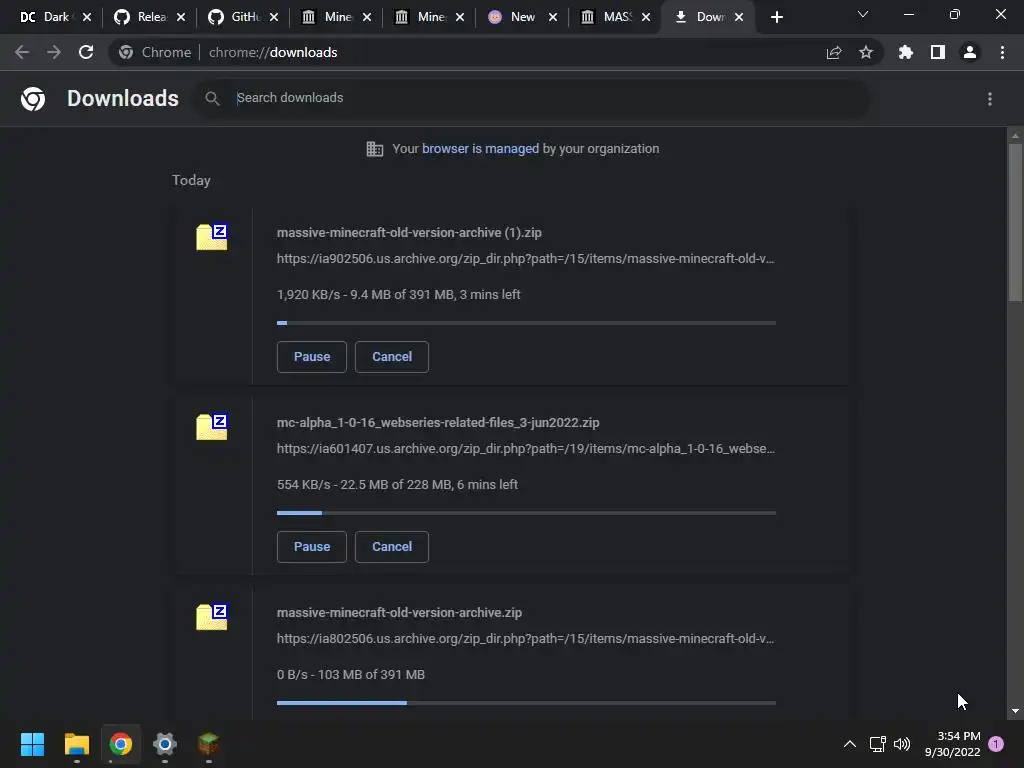Image resolution: width=1024 pixels, height=768 pixels.
Task: Cancel the massive-minecraft-old-version-archive (1).zip download
Action: [x=392, y=357]
